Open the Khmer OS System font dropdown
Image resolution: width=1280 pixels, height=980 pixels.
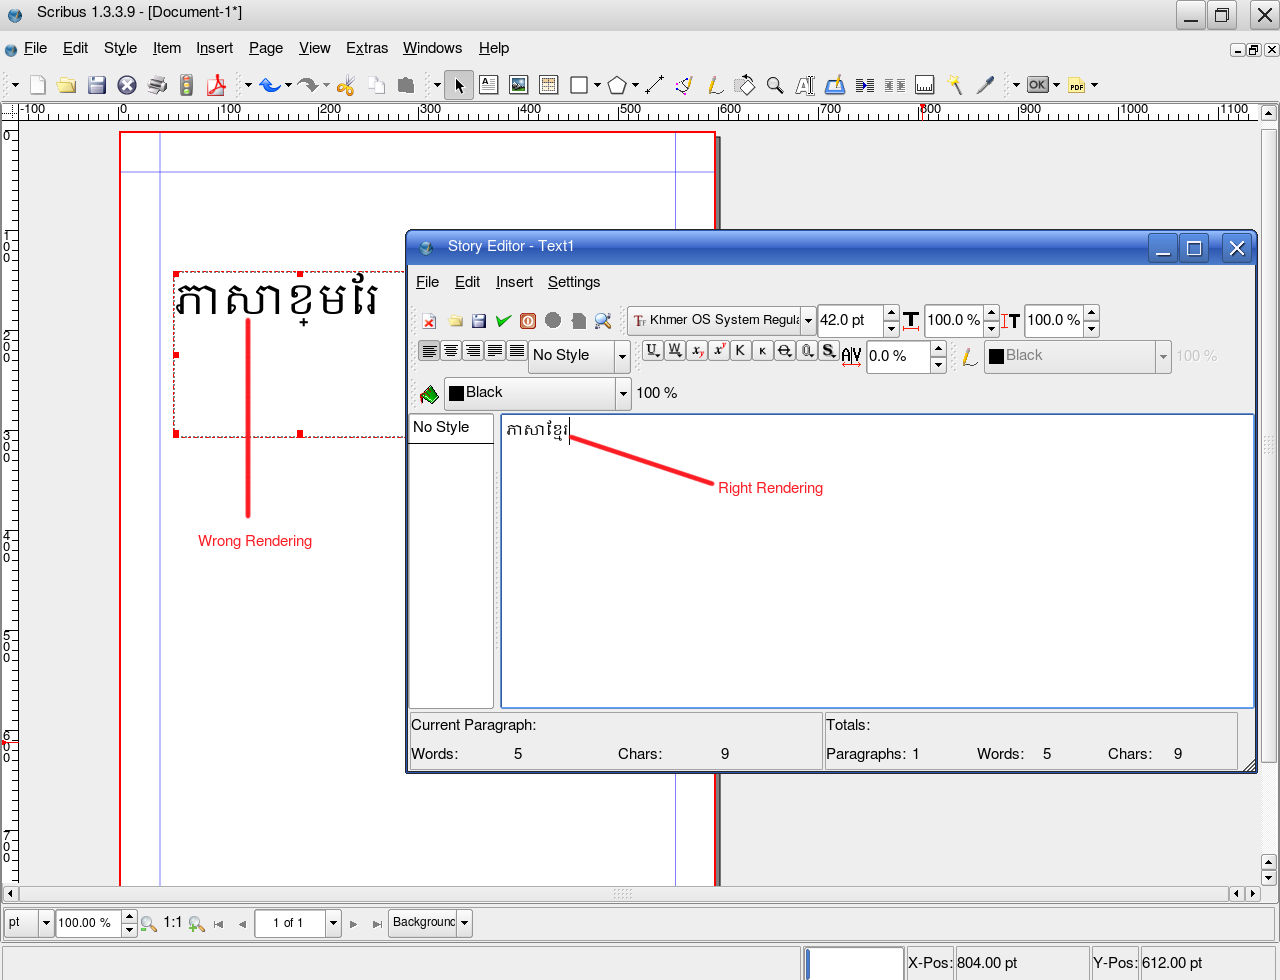[x=808, y=321]
